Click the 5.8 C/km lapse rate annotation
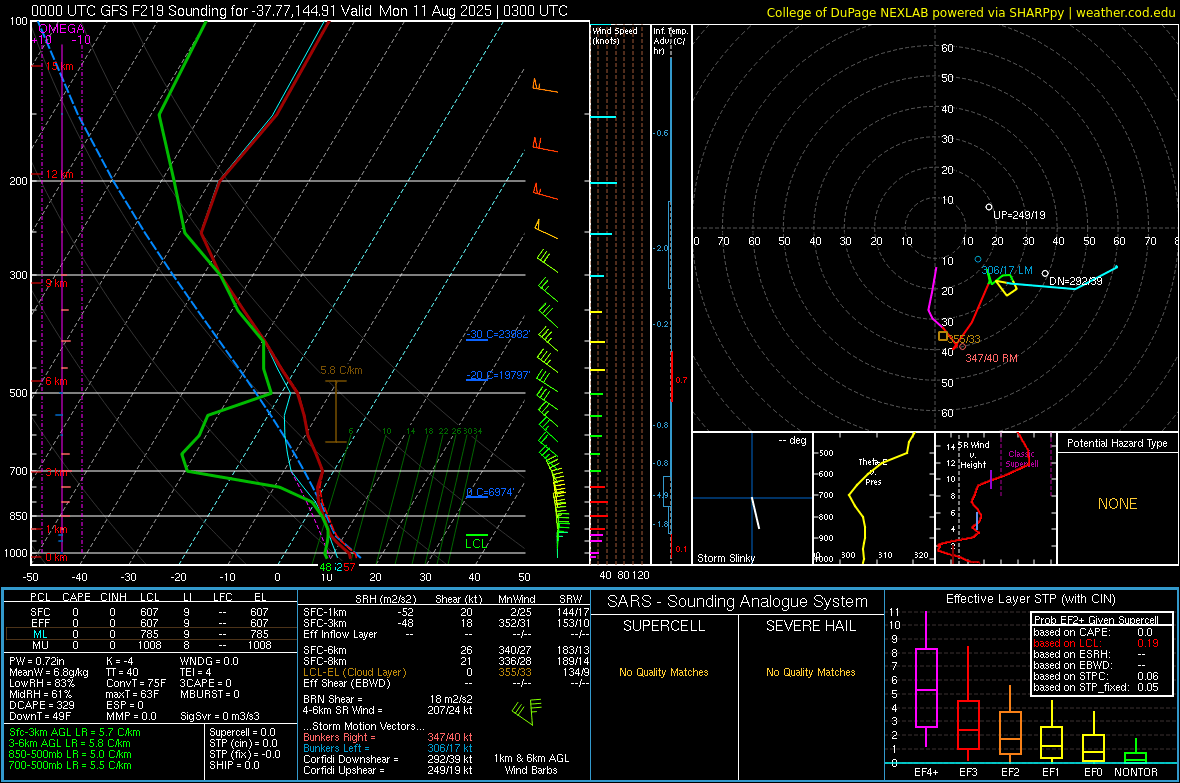The height and width of the screenshot is (783, 1180). coord(341,370)
